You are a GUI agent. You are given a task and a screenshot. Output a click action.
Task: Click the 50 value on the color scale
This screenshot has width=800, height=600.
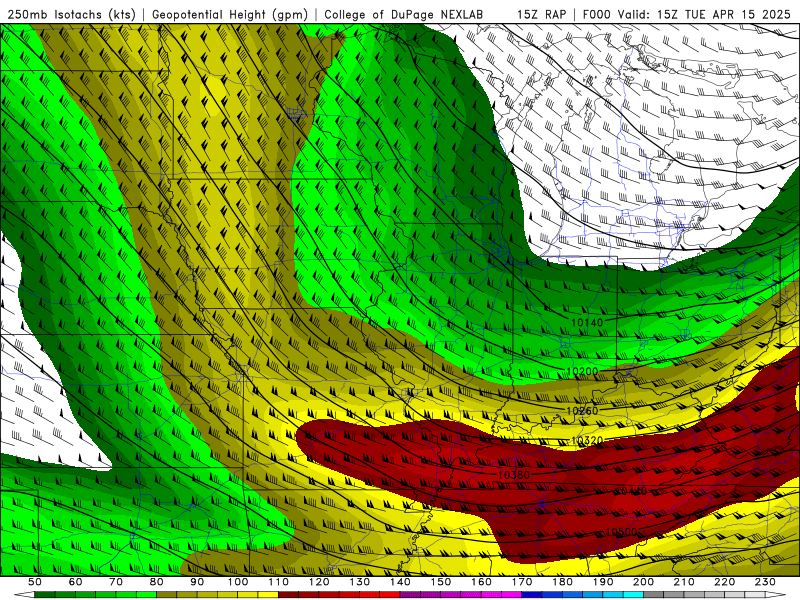[x=35, y=582]
